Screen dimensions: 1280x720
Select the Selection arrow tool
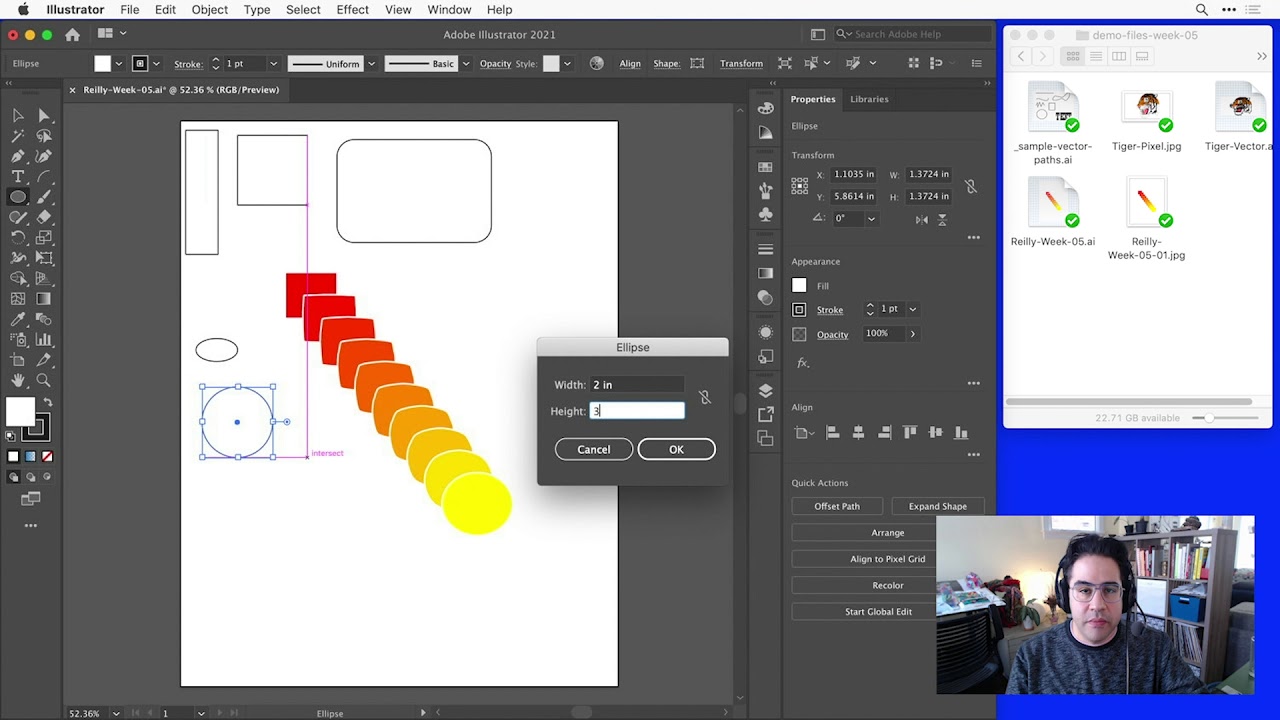[x=18, y=115]
